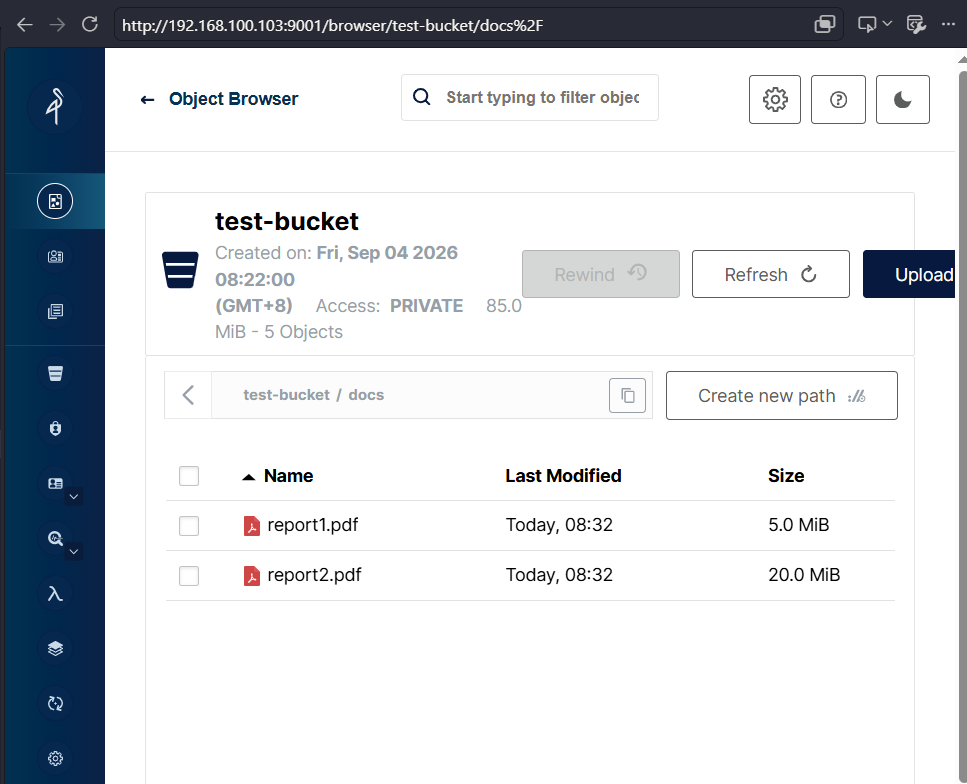
Task: Open the browser cast dropdown arrow
Action: (x=887, y=24)
